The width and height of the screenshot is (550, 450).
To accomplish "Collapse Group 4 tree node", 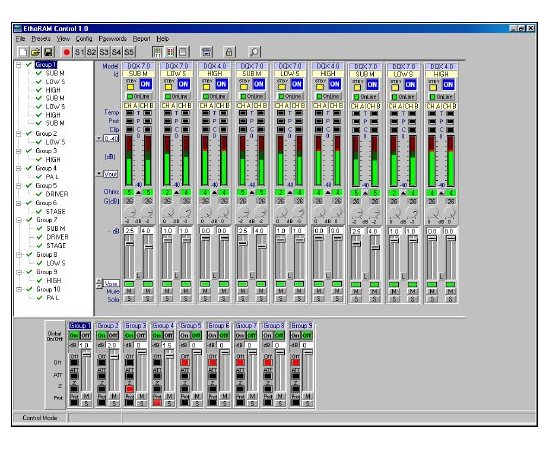I will (x=19, y=168).
